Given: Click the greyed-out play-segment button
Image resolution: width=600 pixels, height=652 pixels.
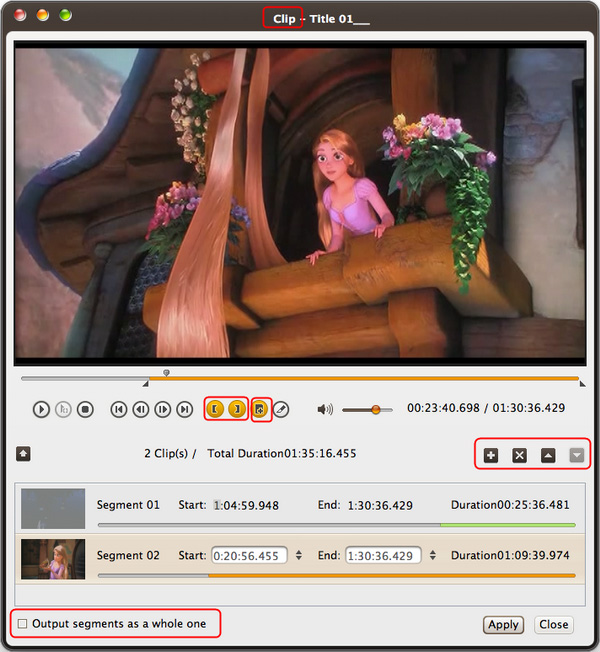Looking at the screenshot, I should (x=63, y=410).
